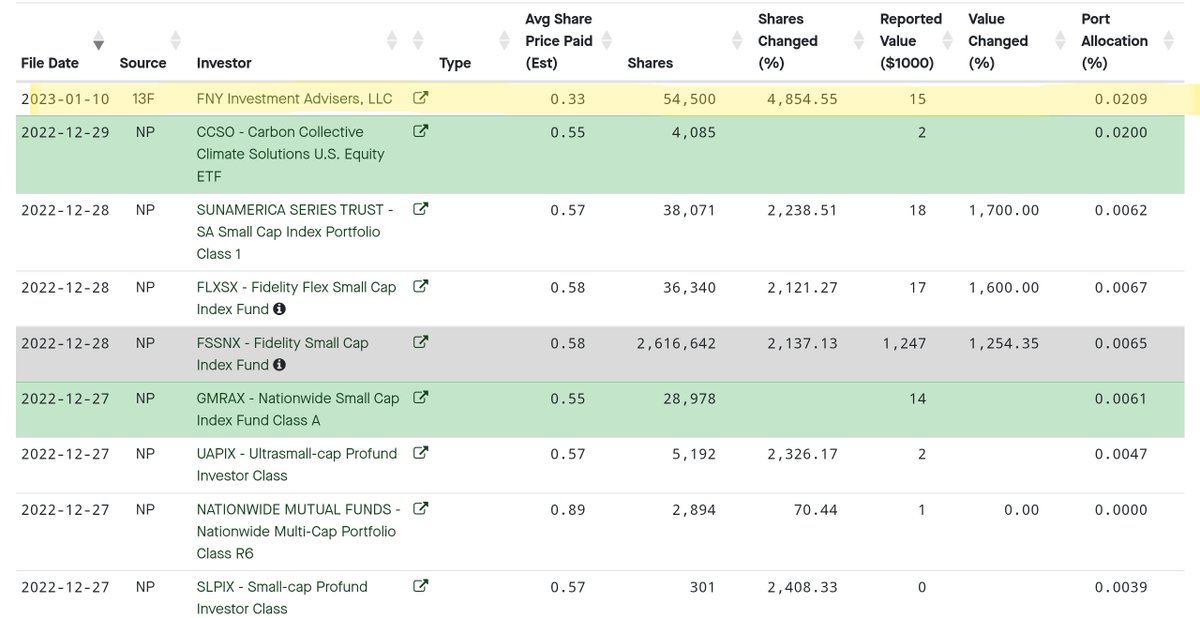This screenshot has height=618, width=1200.
Task: Click info icon next to FSSNX Index Fund
Action: pos(280,365)
